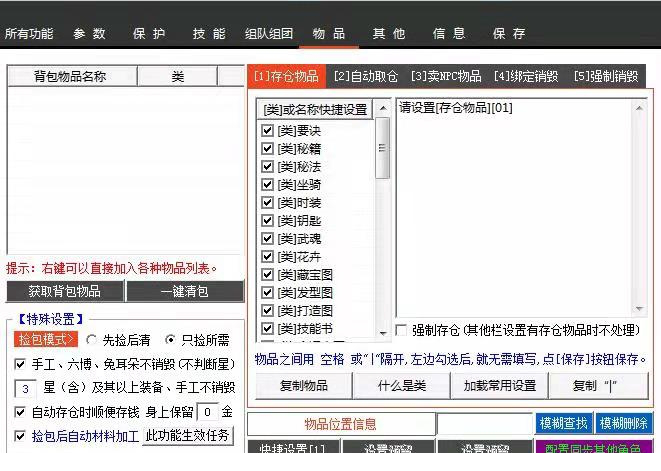Viewport: 661px width, 471px height.
Task: Click scroll-down arrow of 存仓物品 text box
Action: coord(639,309)
